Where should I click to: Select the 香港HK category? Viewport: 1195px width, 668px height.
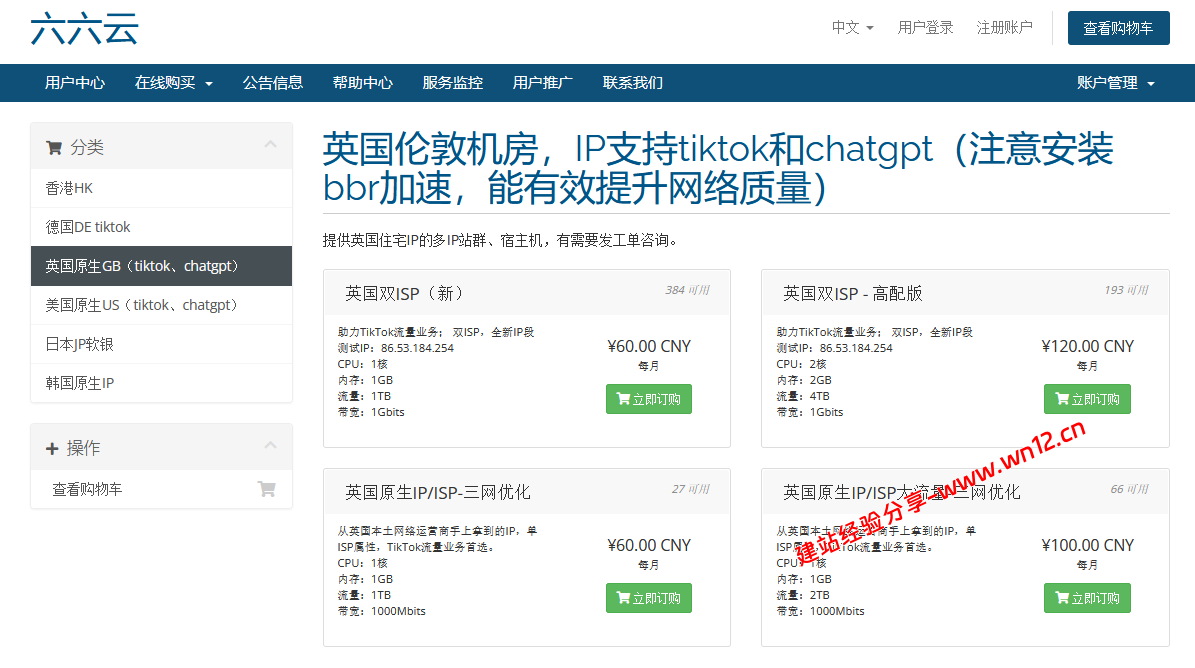[70, 187]
